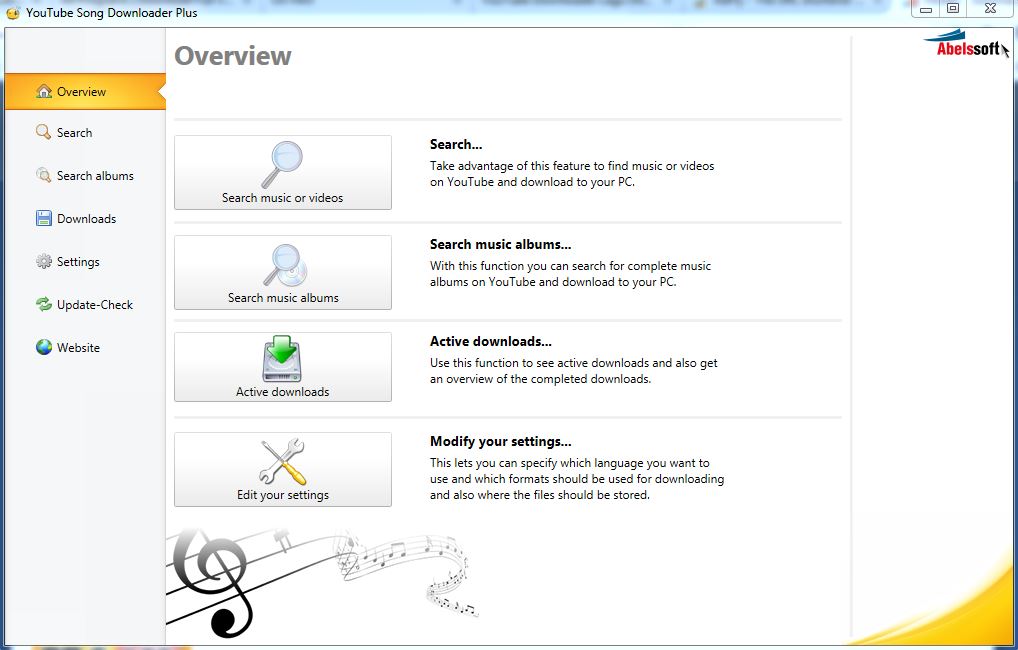Click the Settings gear icon in the sidebar
Image resolution: width=1018 pixels, height=650 pixels.
pos(43,262)
